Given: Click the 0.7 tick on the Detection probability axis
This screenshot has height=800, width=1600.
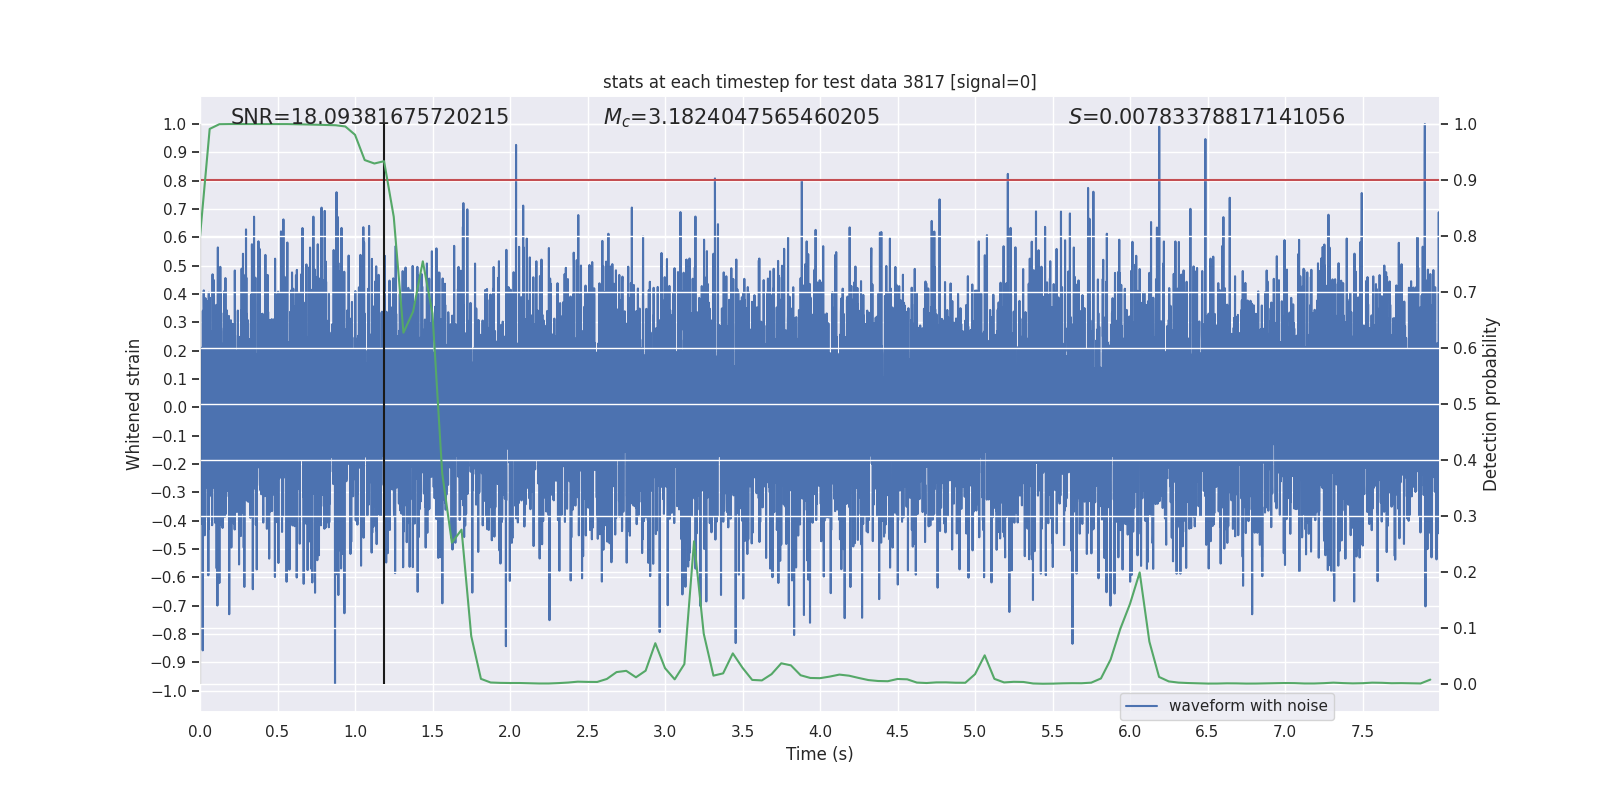Looking at the screenshot, I should [1465, 293].
